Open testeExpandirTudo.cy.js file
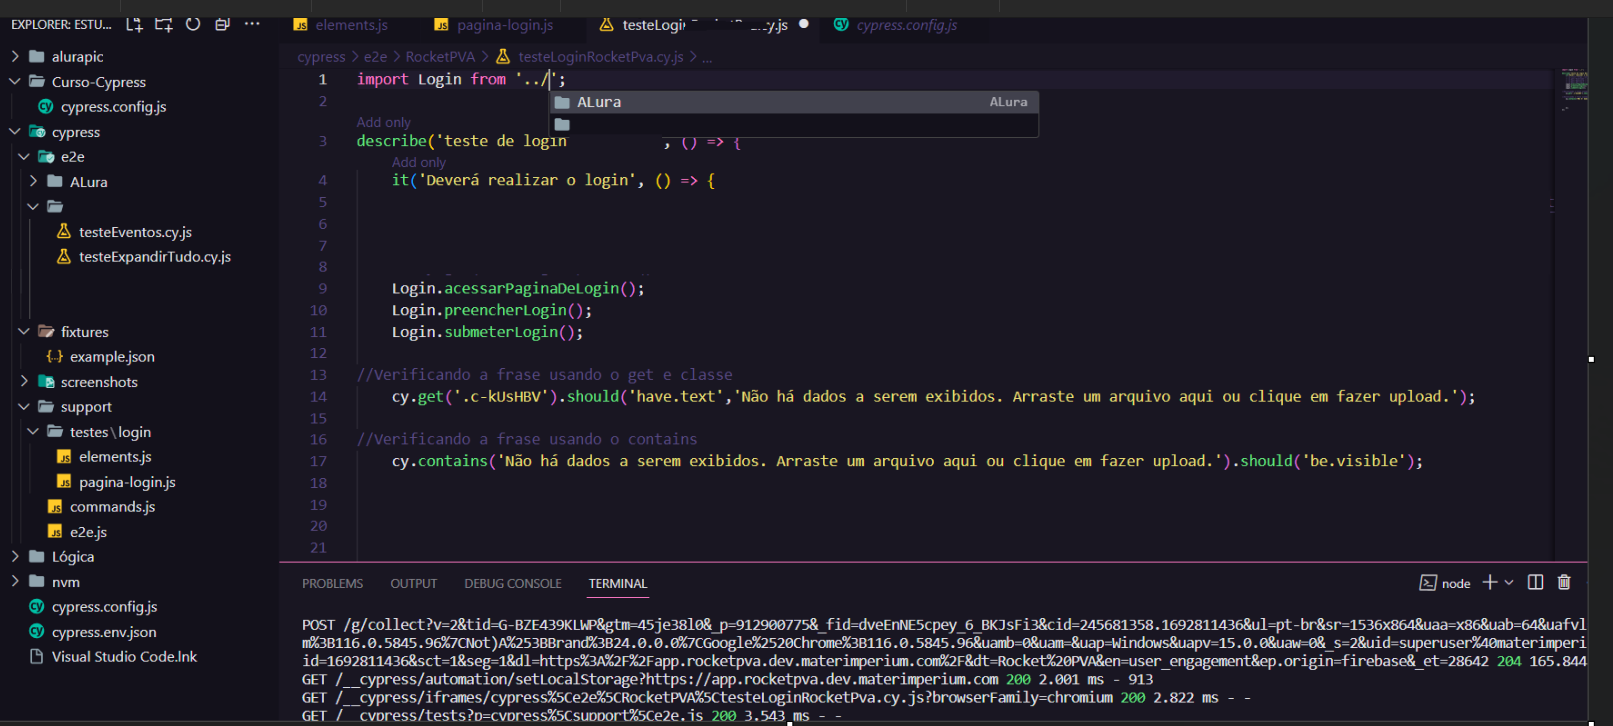 pos(155,256)
